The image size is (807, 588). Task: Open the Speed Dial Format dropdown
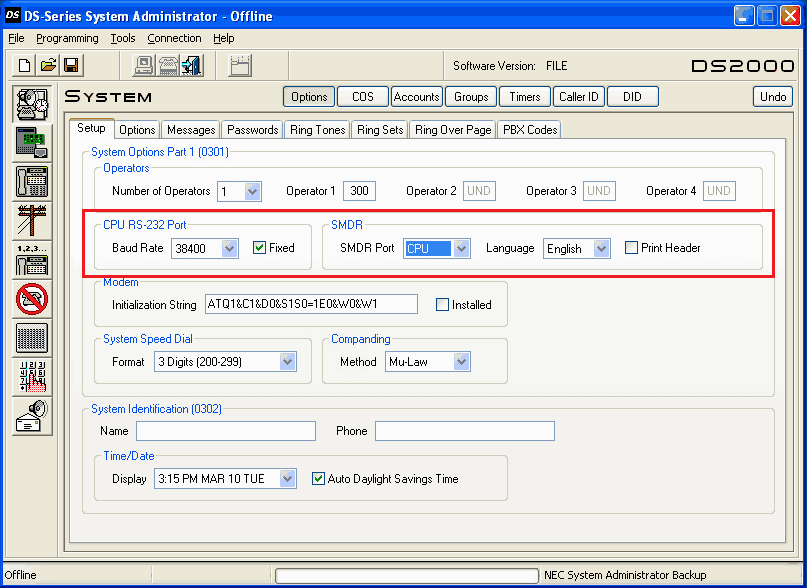(288, 362)
